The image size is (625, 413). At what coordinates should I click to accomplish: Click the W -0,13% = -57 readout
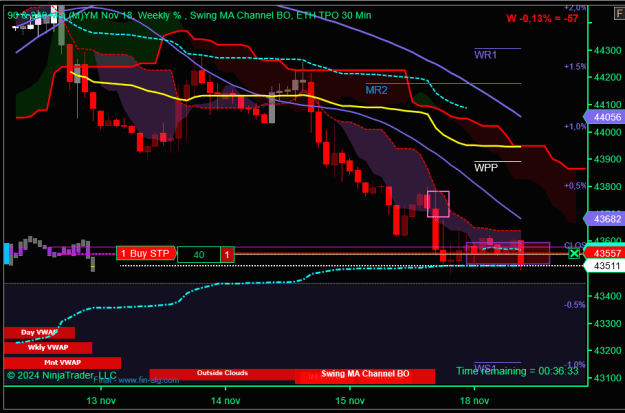(542, 18)
